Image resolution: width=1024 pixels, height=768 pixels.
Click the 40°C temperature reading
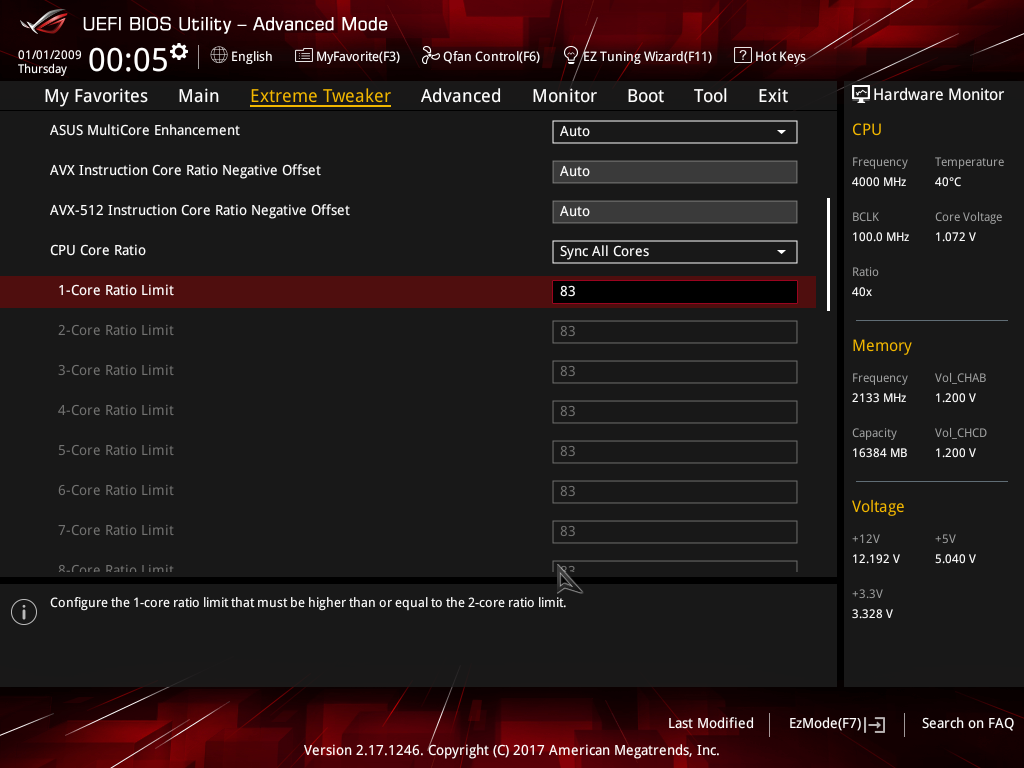coord(948,182)
